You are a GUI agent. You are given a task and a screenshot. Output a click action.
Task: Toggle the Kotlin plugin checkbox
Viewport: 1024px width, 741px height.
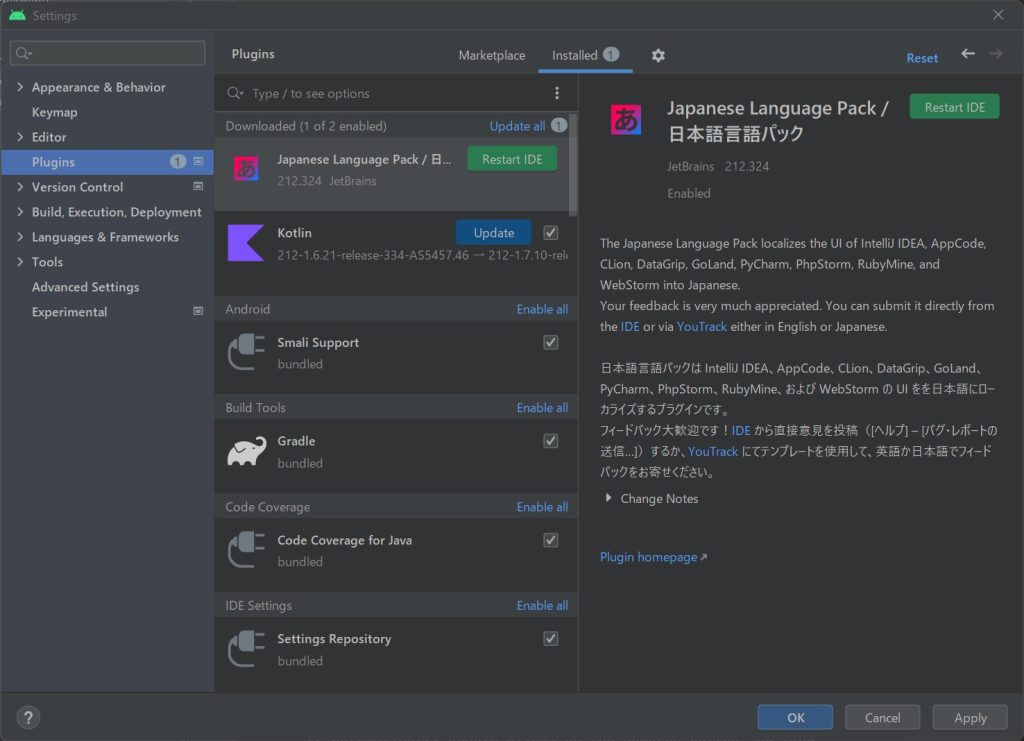551,232
